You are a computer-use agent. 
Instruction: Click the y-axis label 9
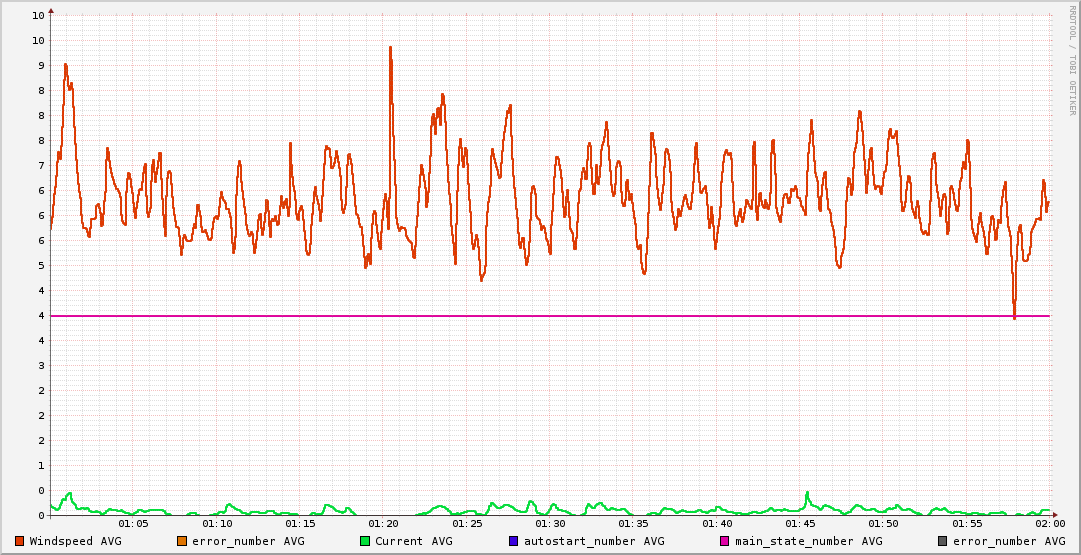click(x=42, y=65)
